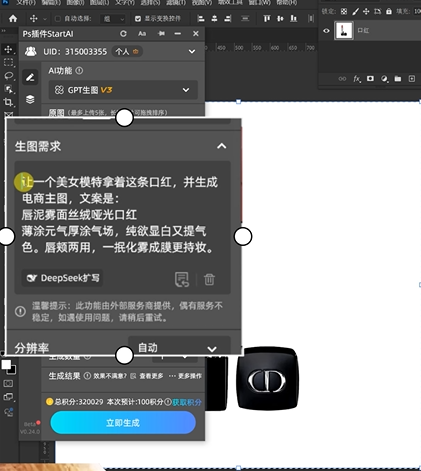Align bottom edges of layers

click(293, 18)
